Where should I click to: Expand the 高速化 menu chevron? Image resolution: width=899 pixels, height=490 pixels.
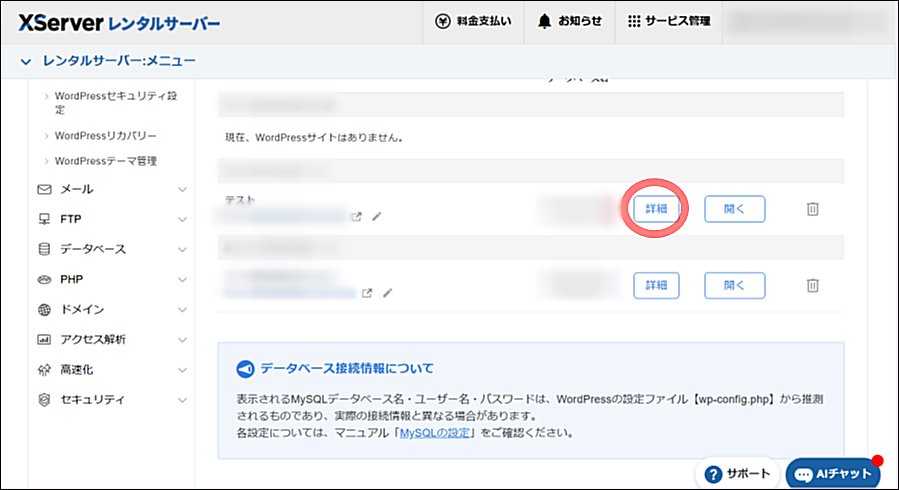182,370
